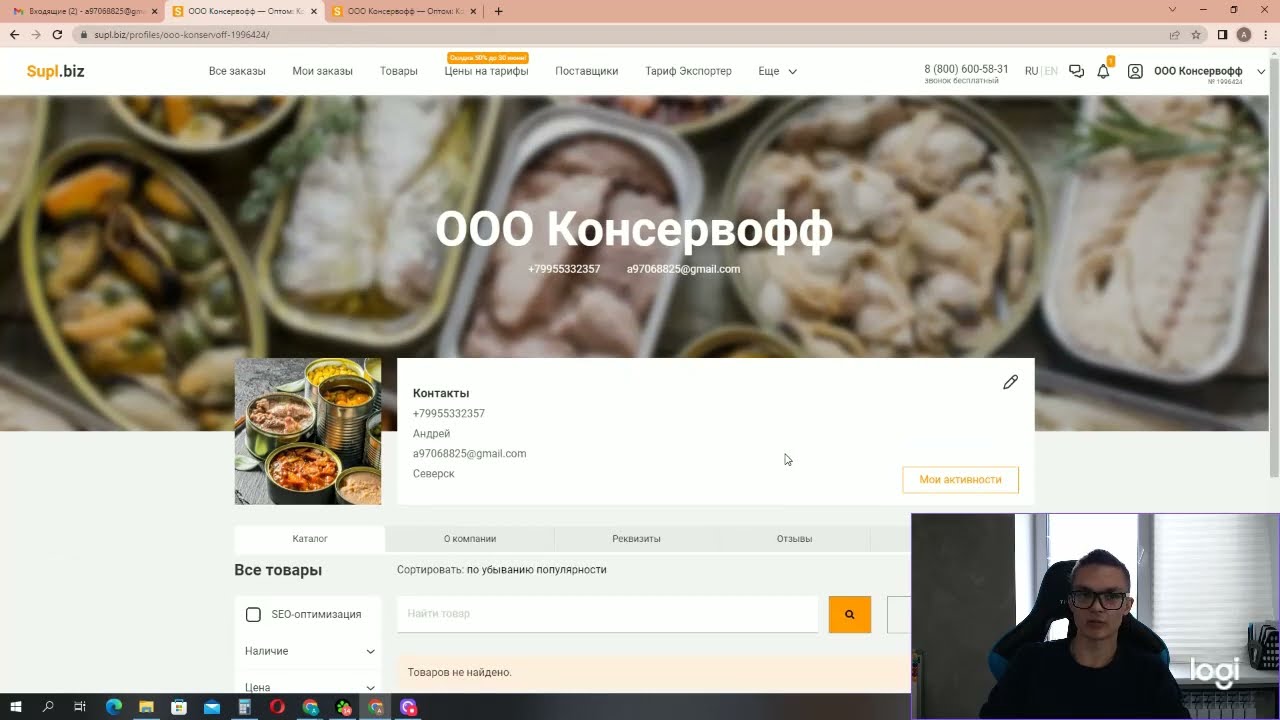1280x720 pixels.
Task: Click the company canned food thumbnail image
Action: coord(308,432)
